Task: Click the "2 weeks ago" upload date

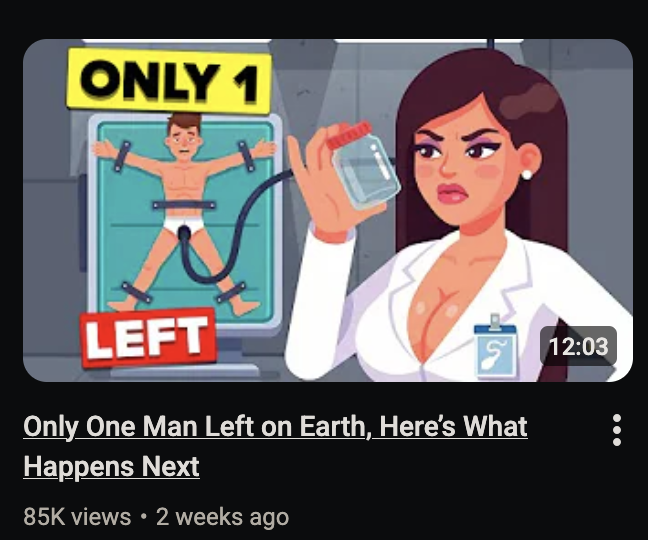Action: pos(222,517)
